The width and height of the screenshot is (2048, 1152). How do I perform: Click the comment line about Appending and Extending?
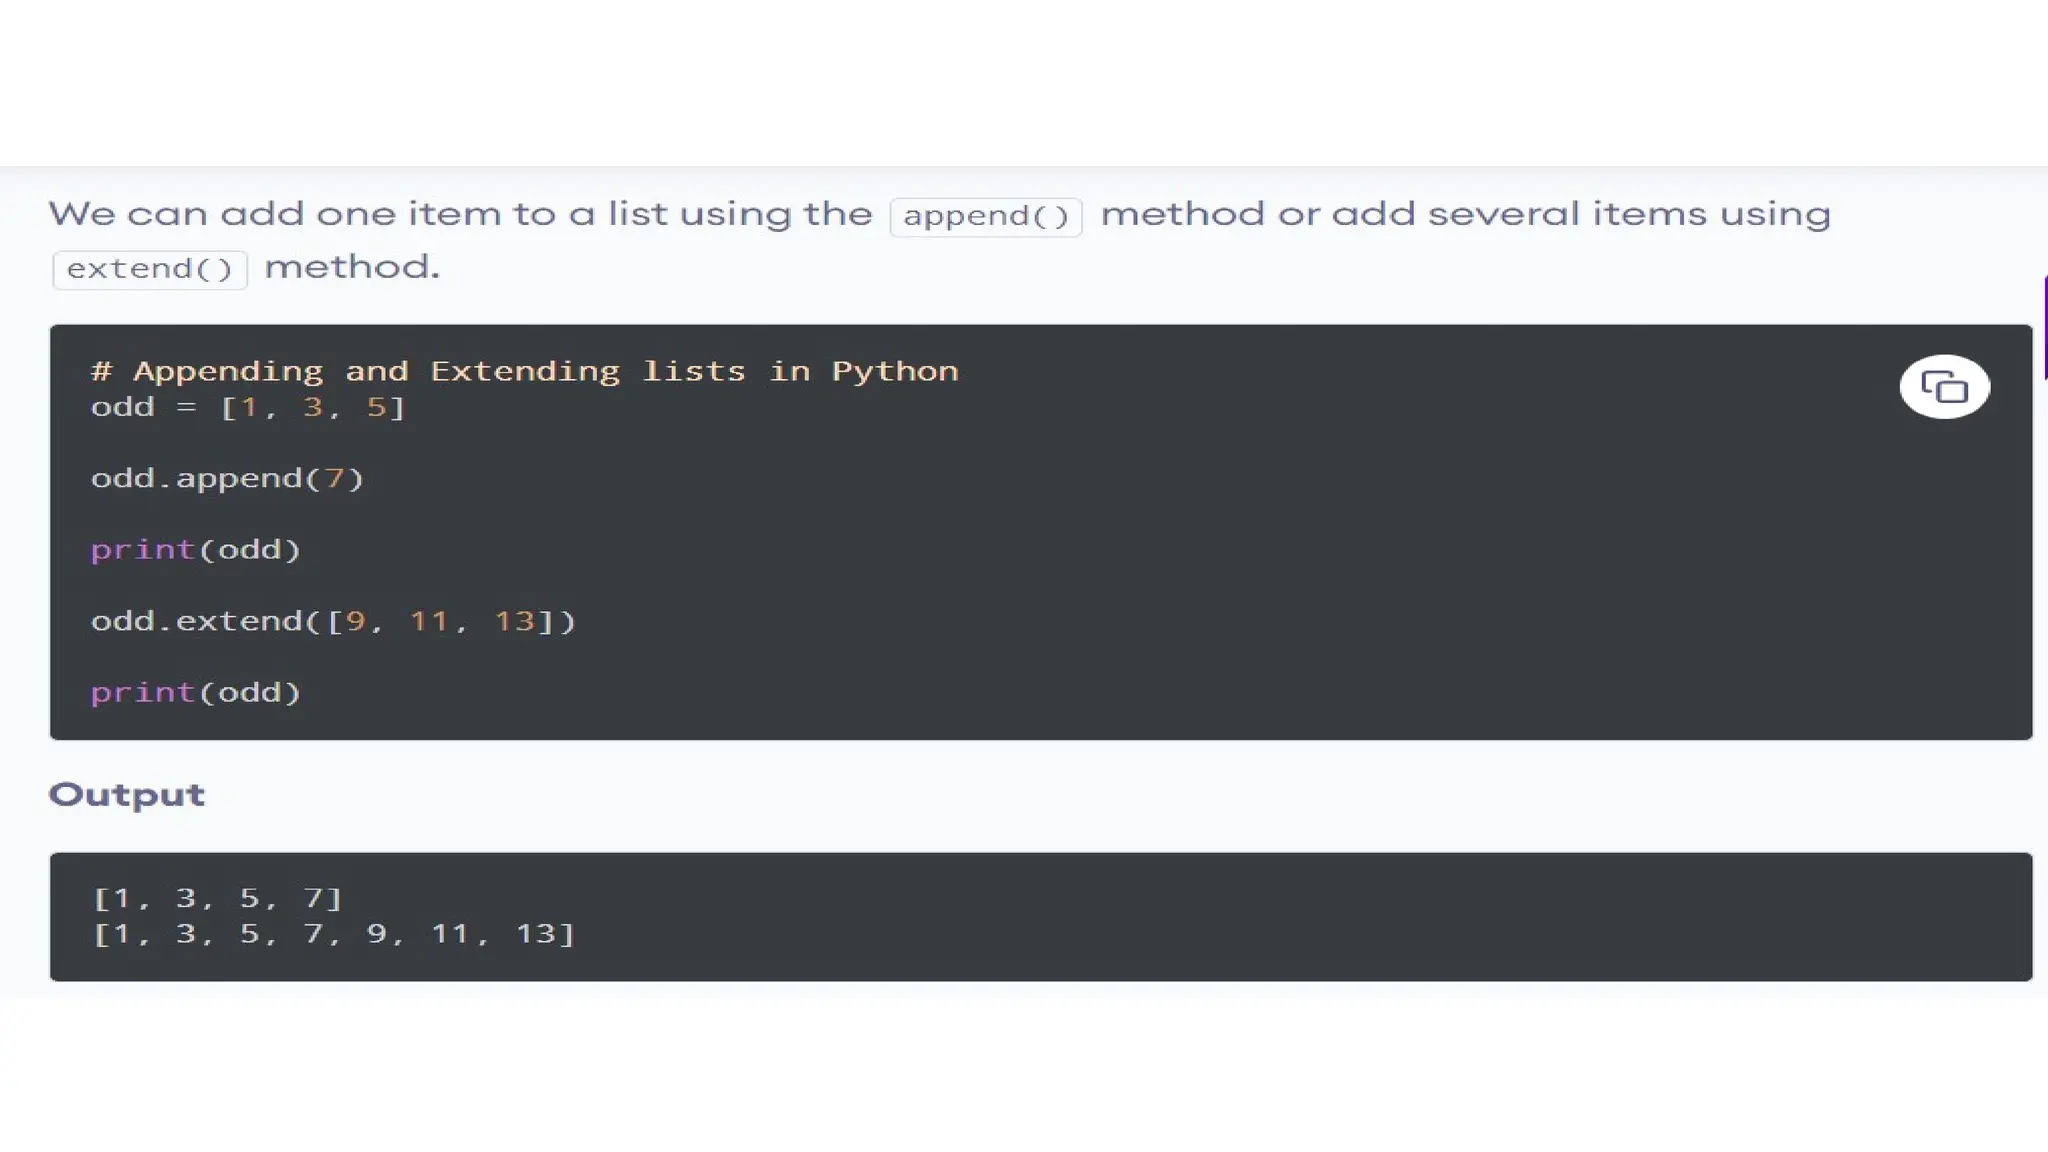tap(524, 371)
